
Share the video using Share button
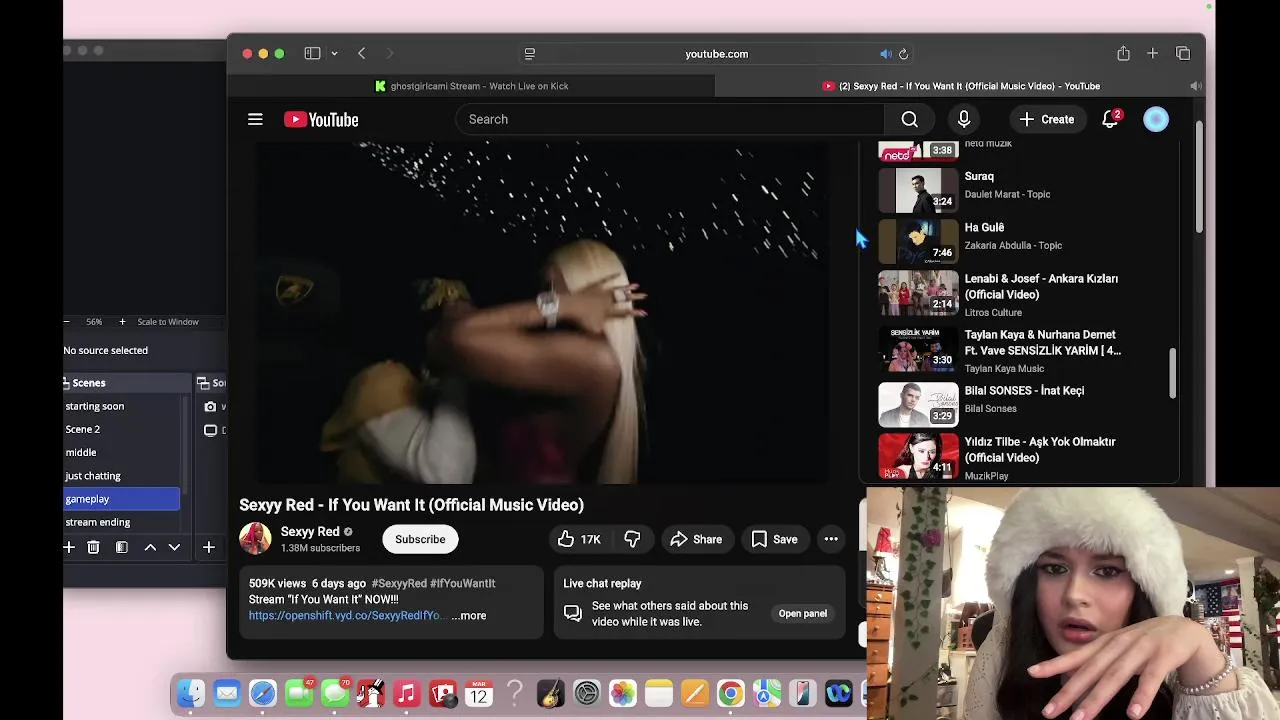(696, 539)
